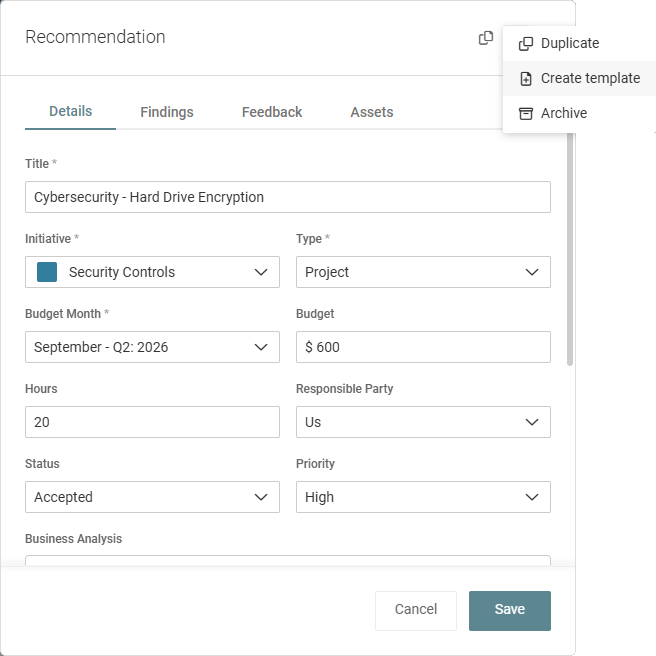Click the Budget amount field

[x=423, y=347]
